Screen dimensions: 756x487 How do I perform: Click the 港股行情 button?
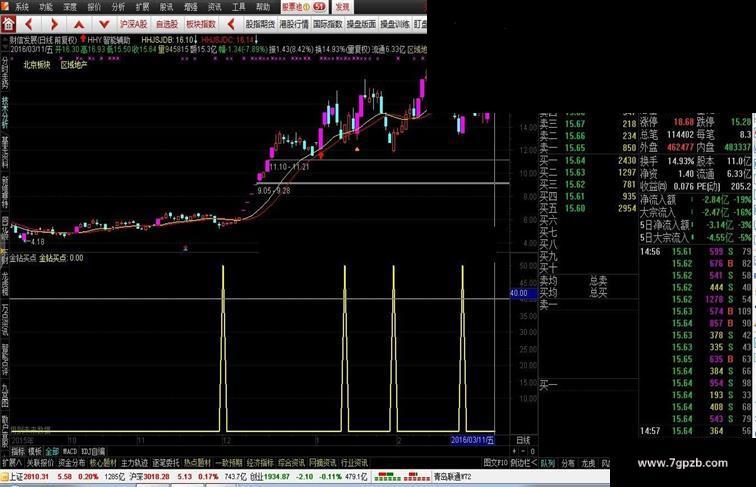coord(294,24)
